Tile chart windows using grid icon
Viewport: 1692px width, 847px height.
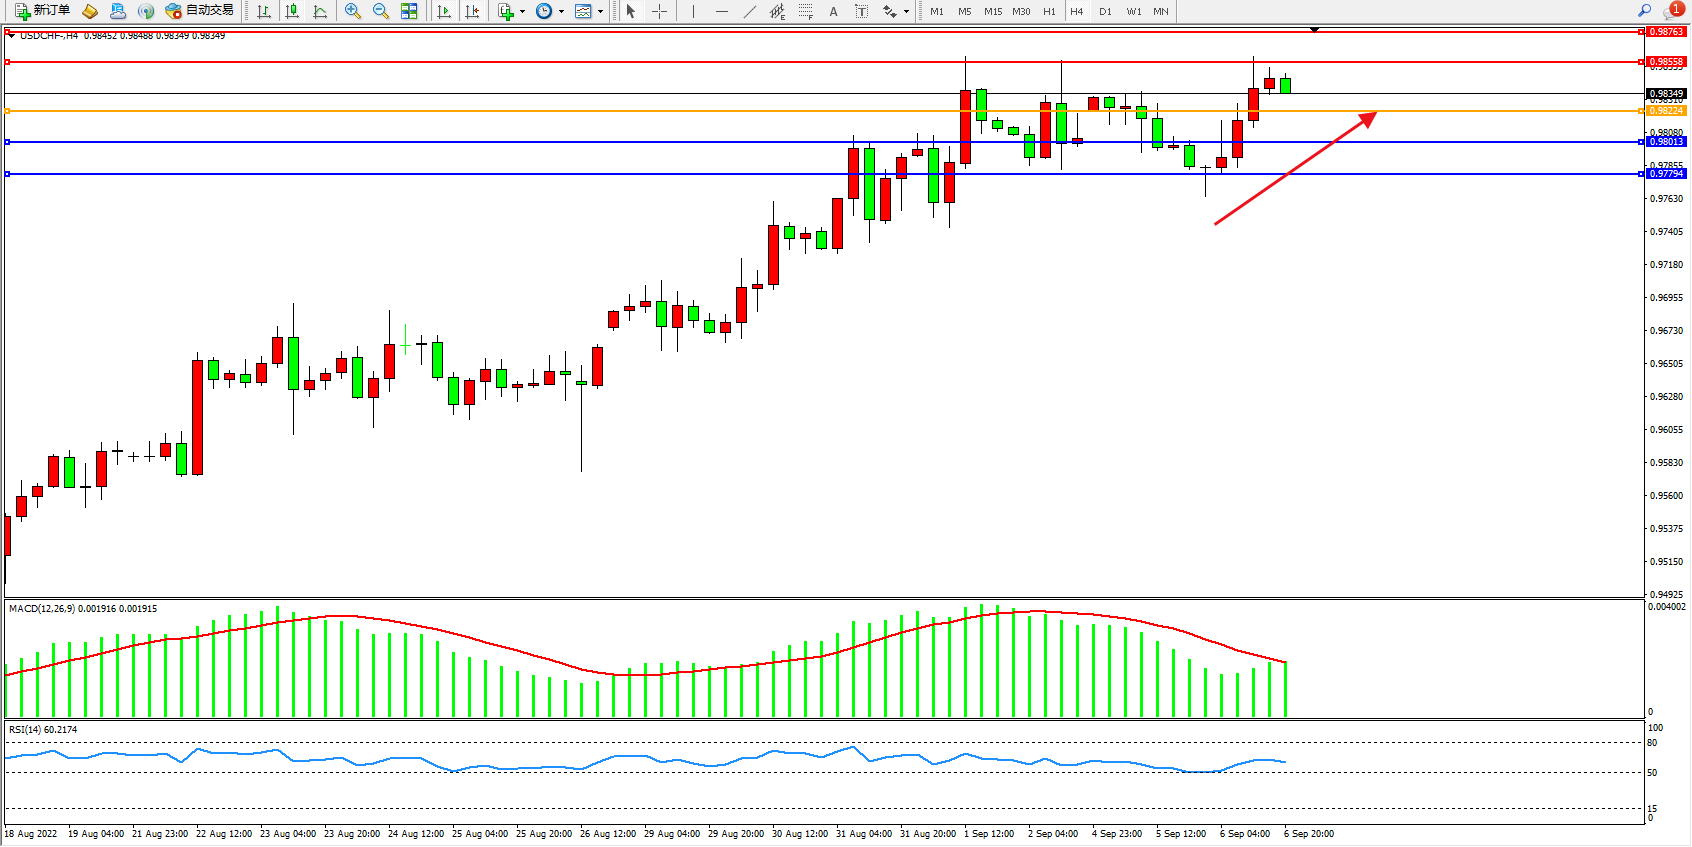[x=409, y=11]
